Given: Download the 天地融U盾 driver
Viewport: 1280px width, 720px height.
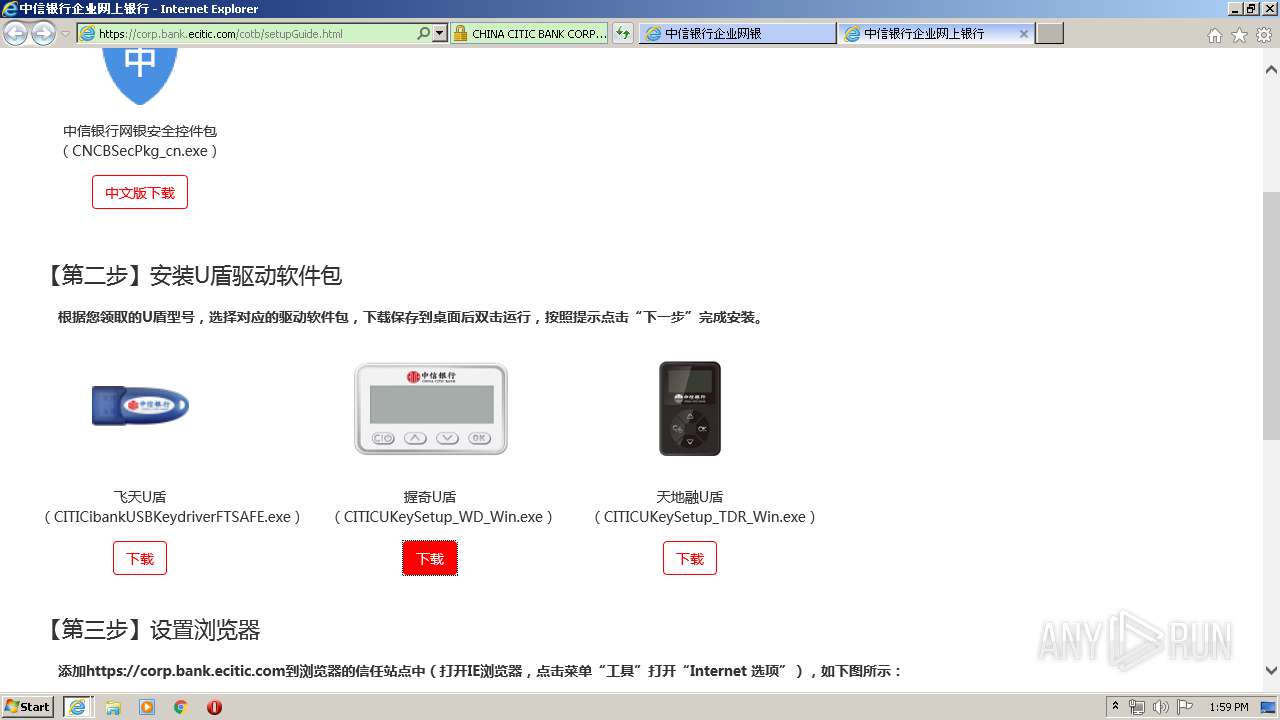Looking at the screenshot, I should click(x=690, y=559).
